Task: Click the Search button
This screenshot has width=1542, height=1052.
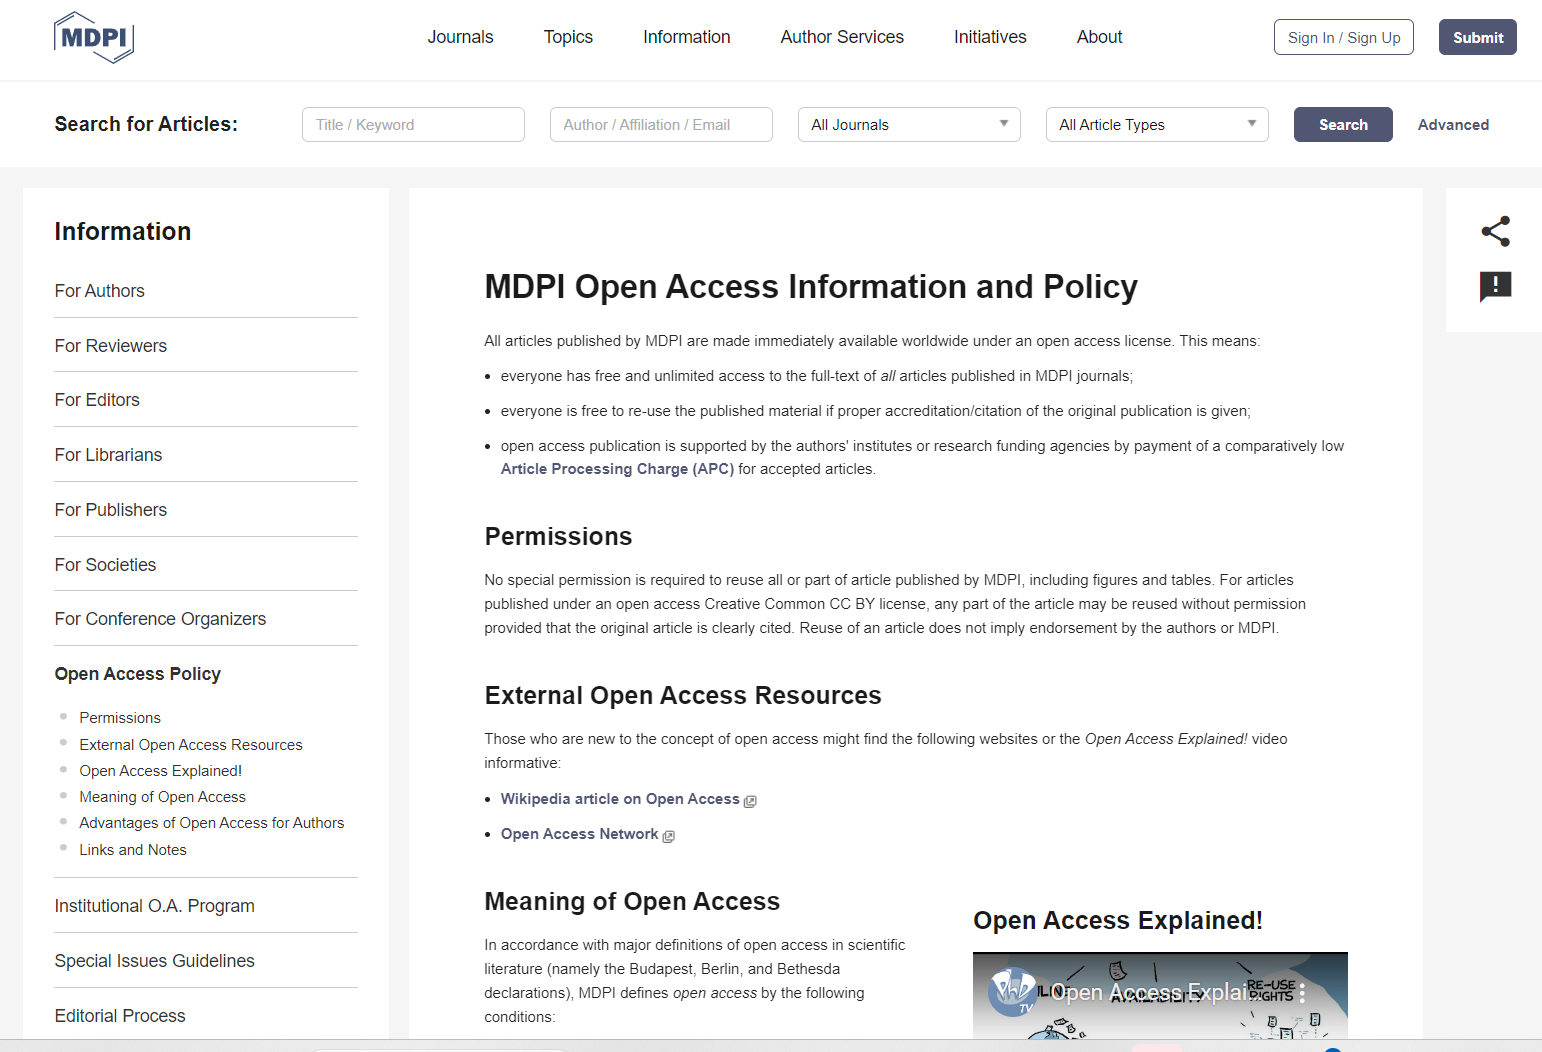Action: 1343,125
